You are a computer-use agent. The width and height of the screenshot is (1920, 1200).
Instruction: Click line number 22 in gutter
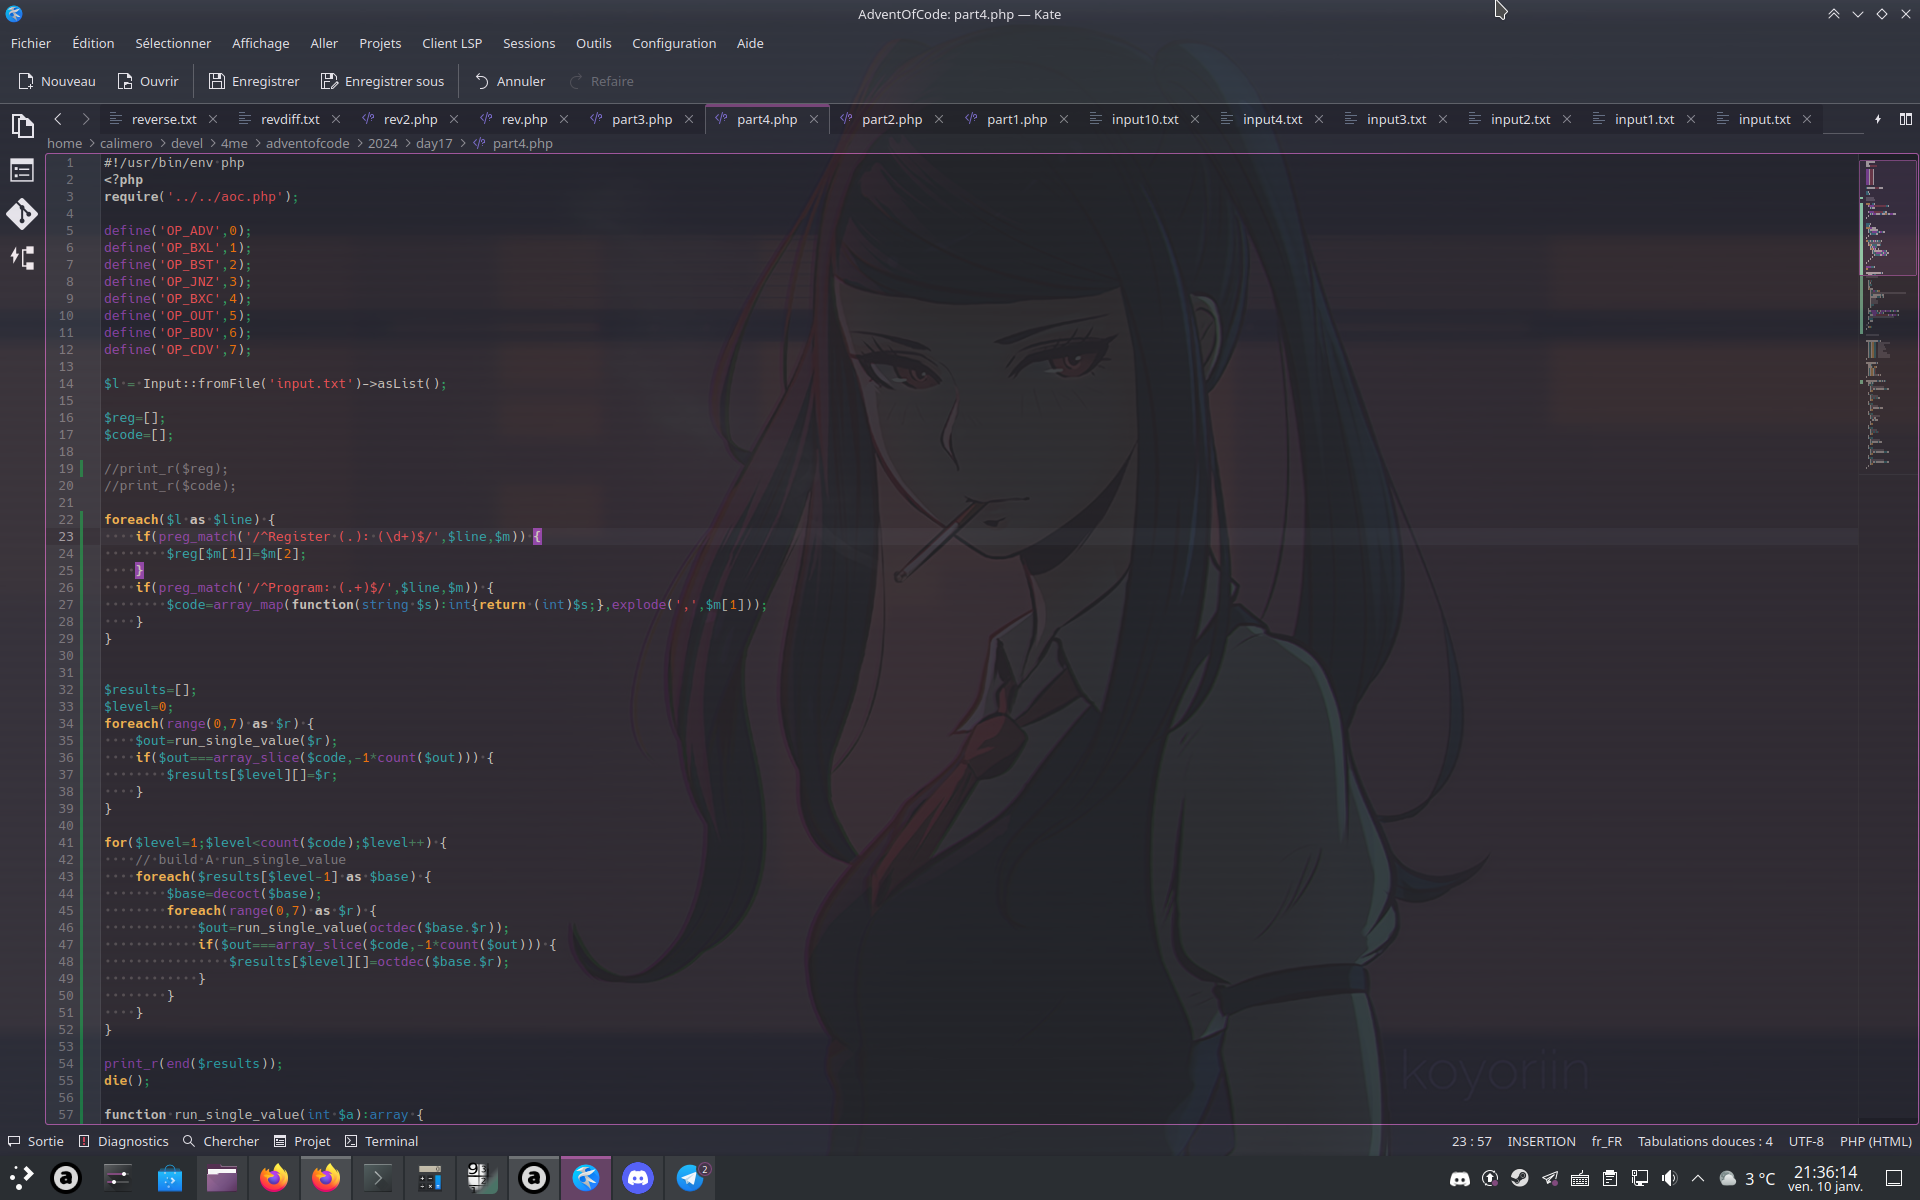66,519
